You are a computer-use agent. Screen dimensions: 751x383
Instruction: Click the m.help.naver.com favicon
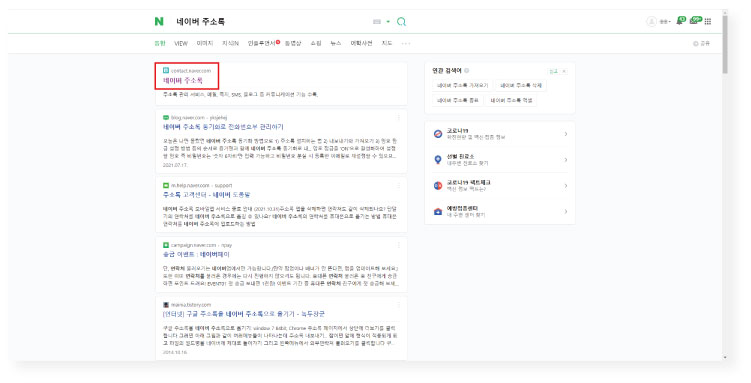(166, 185)
